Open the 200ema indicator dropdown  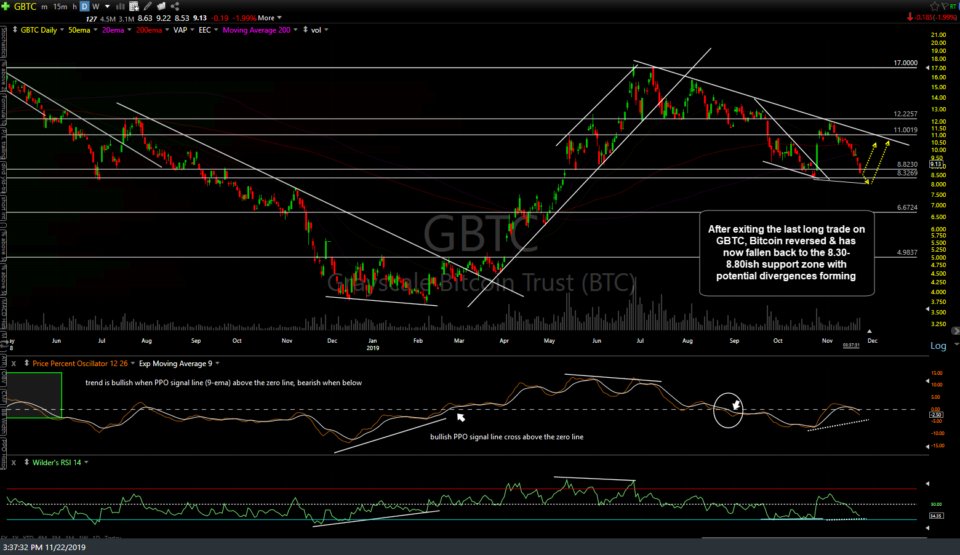[167, 29]
